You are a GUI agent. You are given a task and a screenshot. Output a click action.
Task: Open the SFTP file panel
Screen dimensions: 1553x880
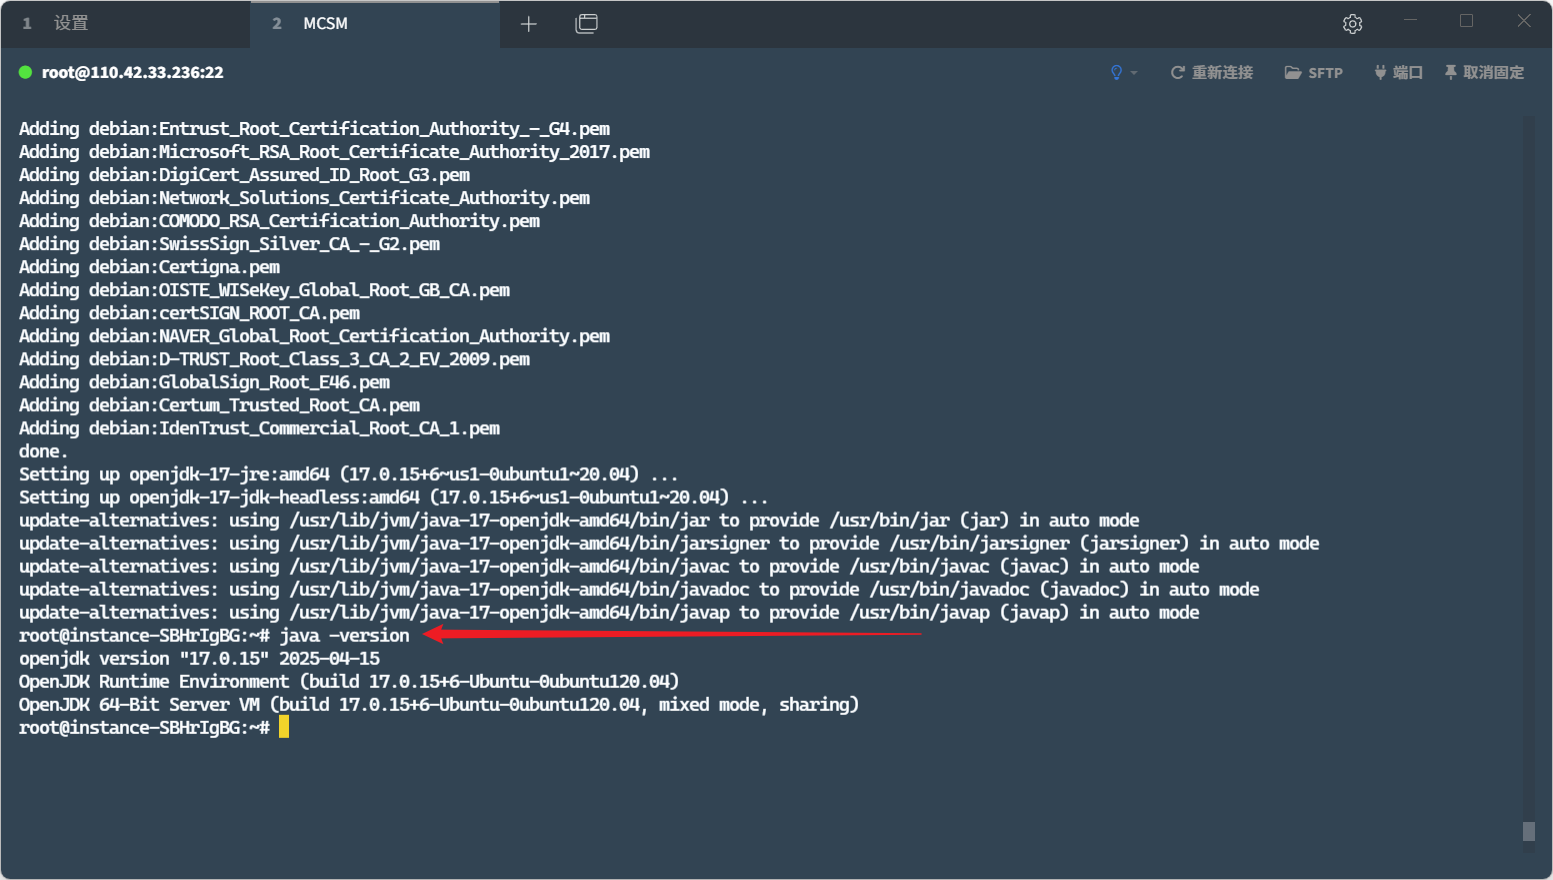click(1313, 72)
